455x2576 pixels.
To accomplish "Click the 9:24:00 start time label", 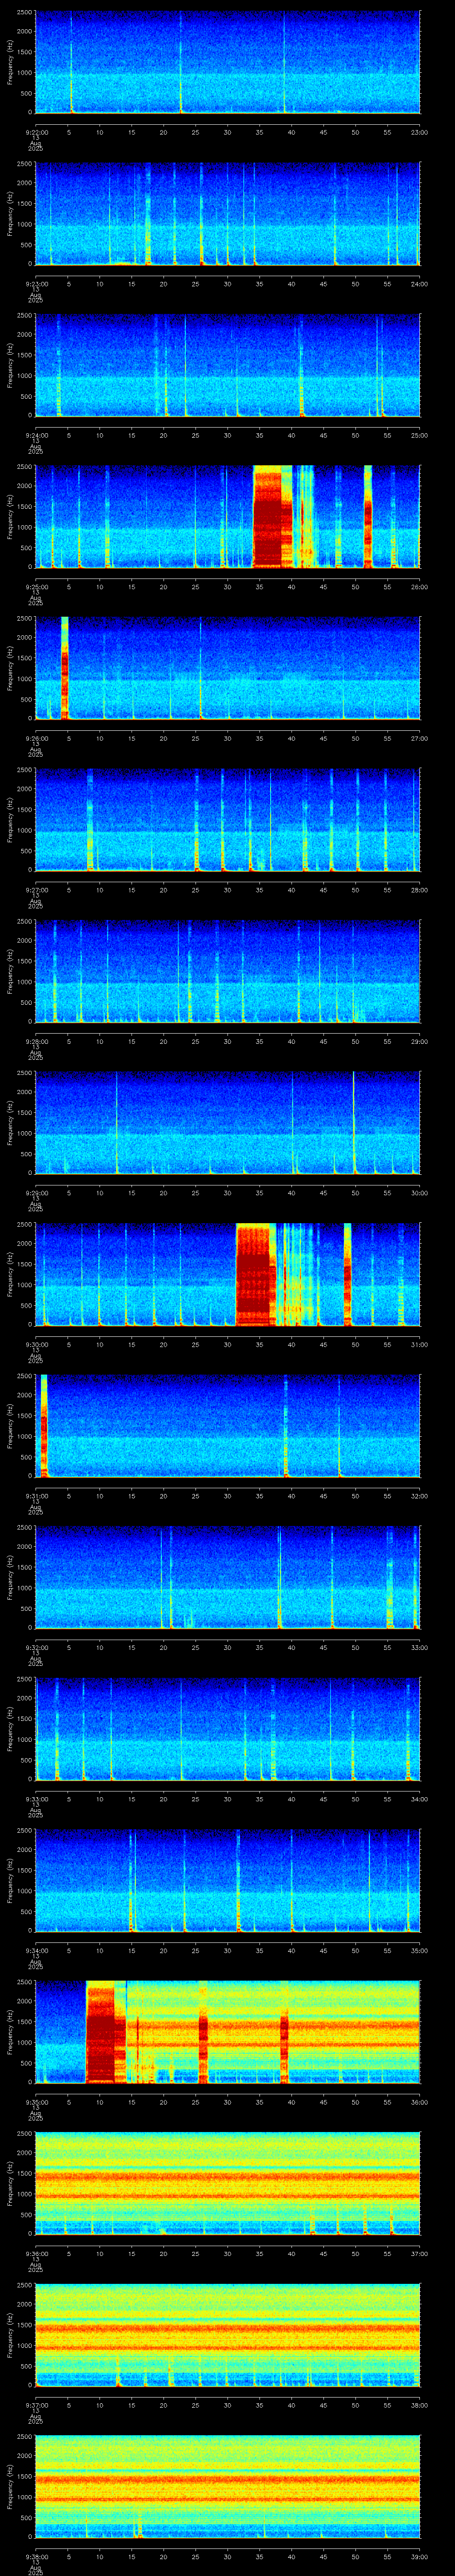I will pyautogui.click(x=36, y=435).
